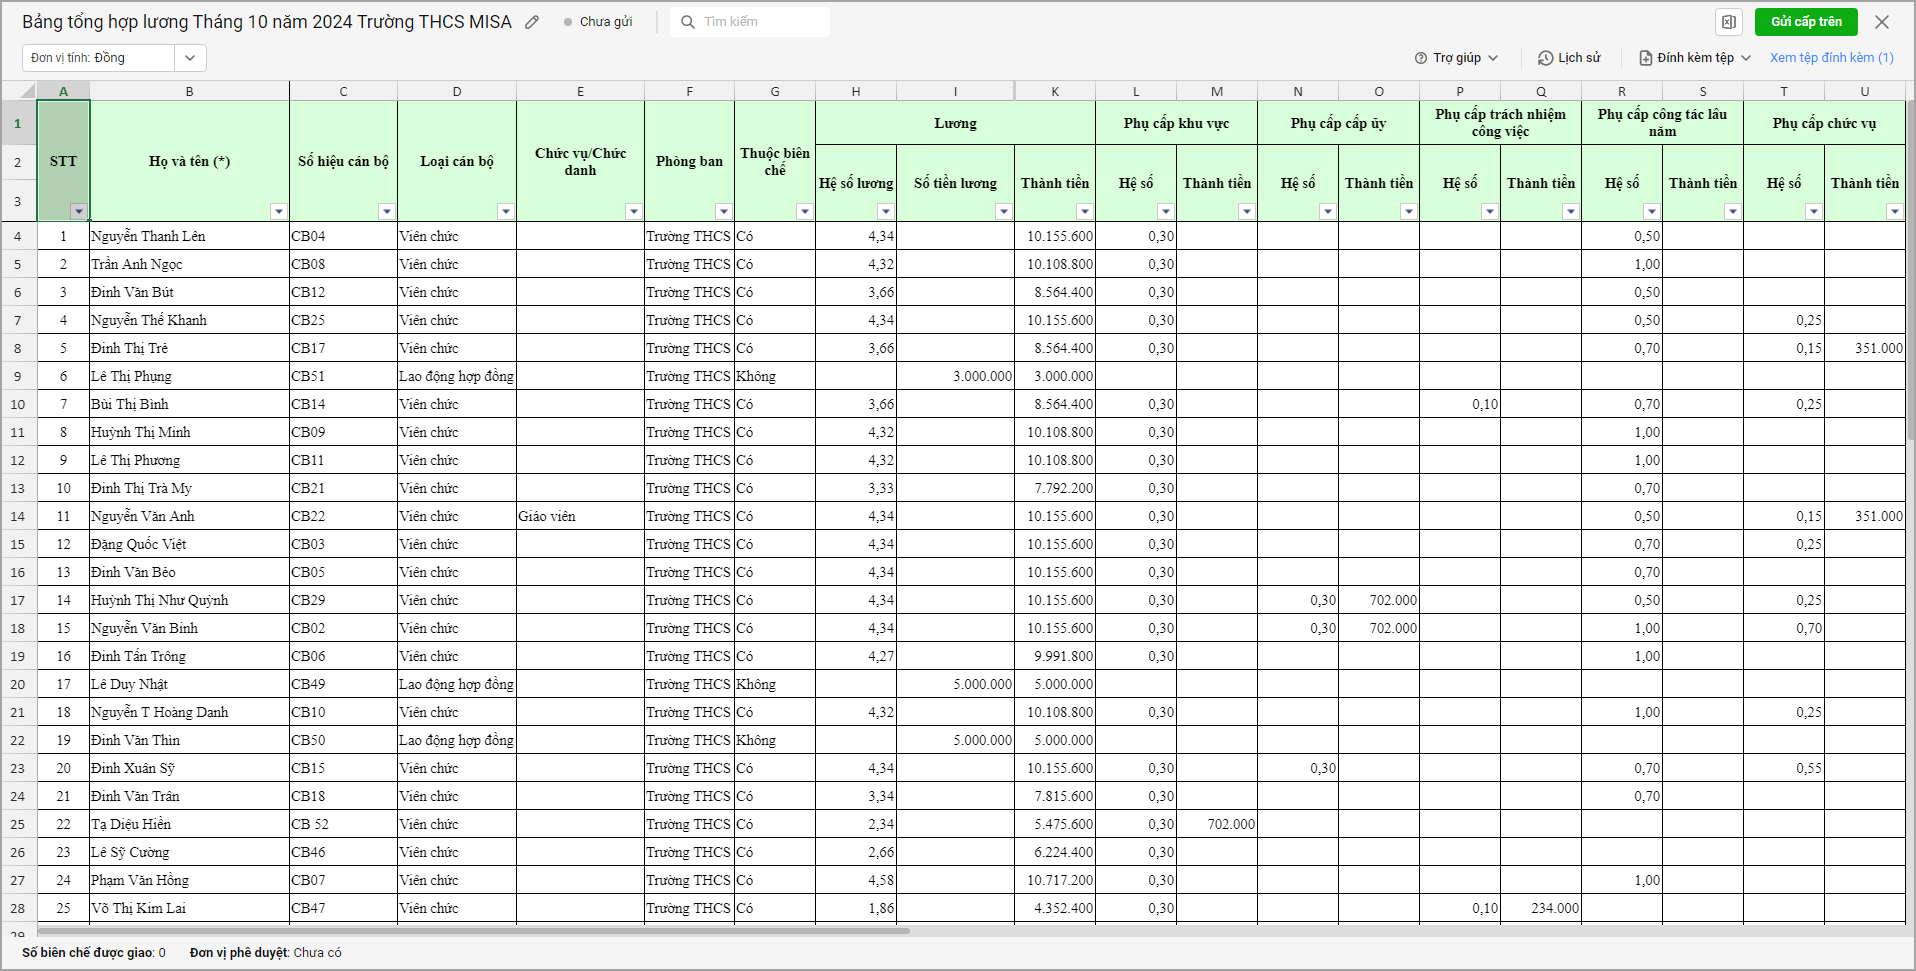Click the Trợ giúp question mark icon
The image size is (1916, 971).
coord(1420,58)
